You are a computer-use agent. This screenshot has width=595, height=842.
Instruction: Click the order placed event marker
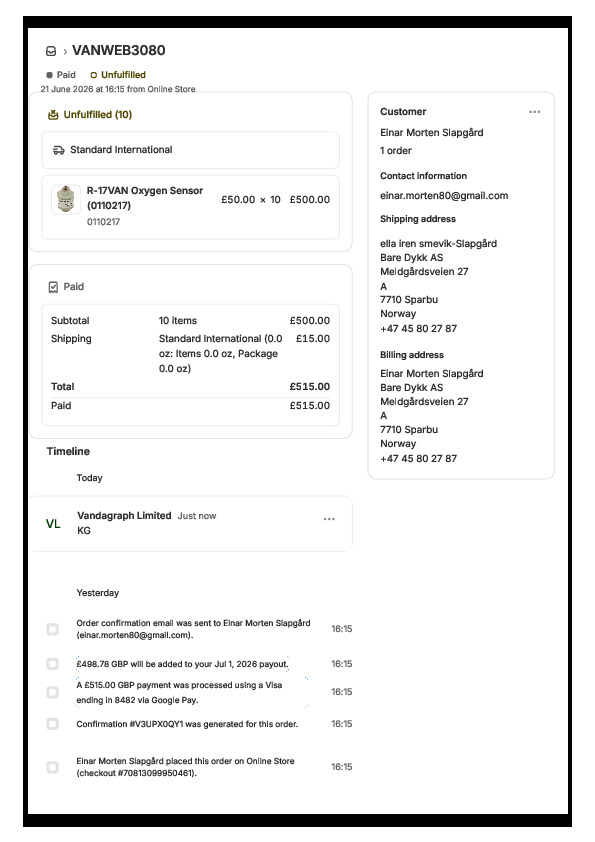[x=53, y=767]
